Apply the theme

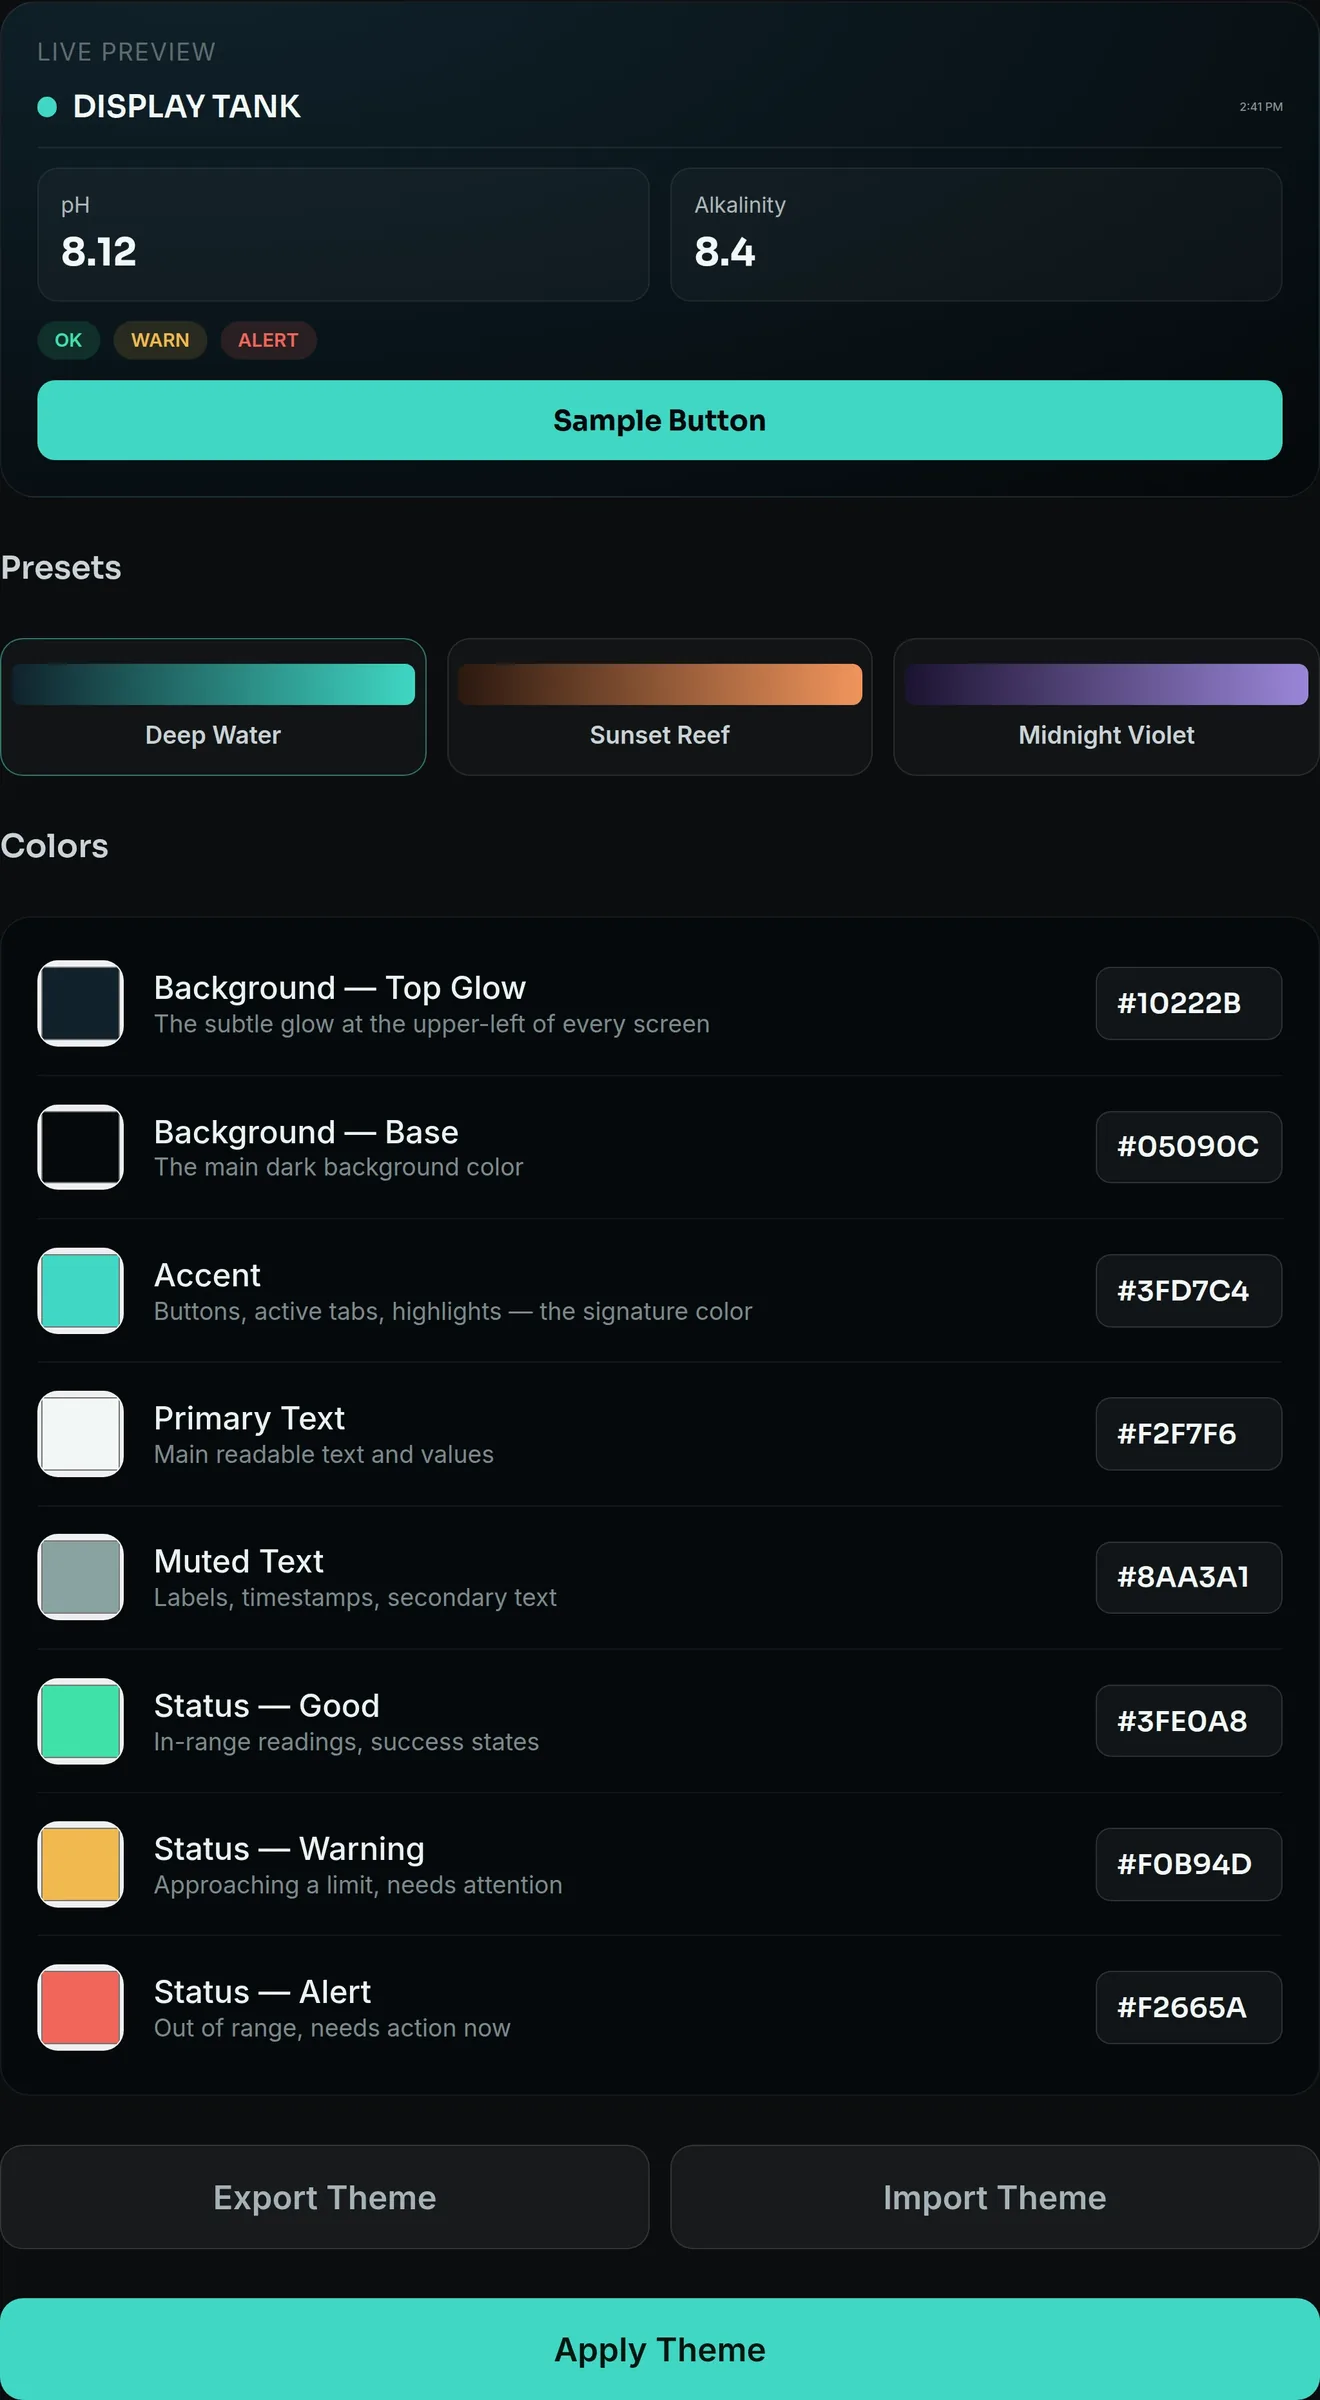[x=660, y=2349]
